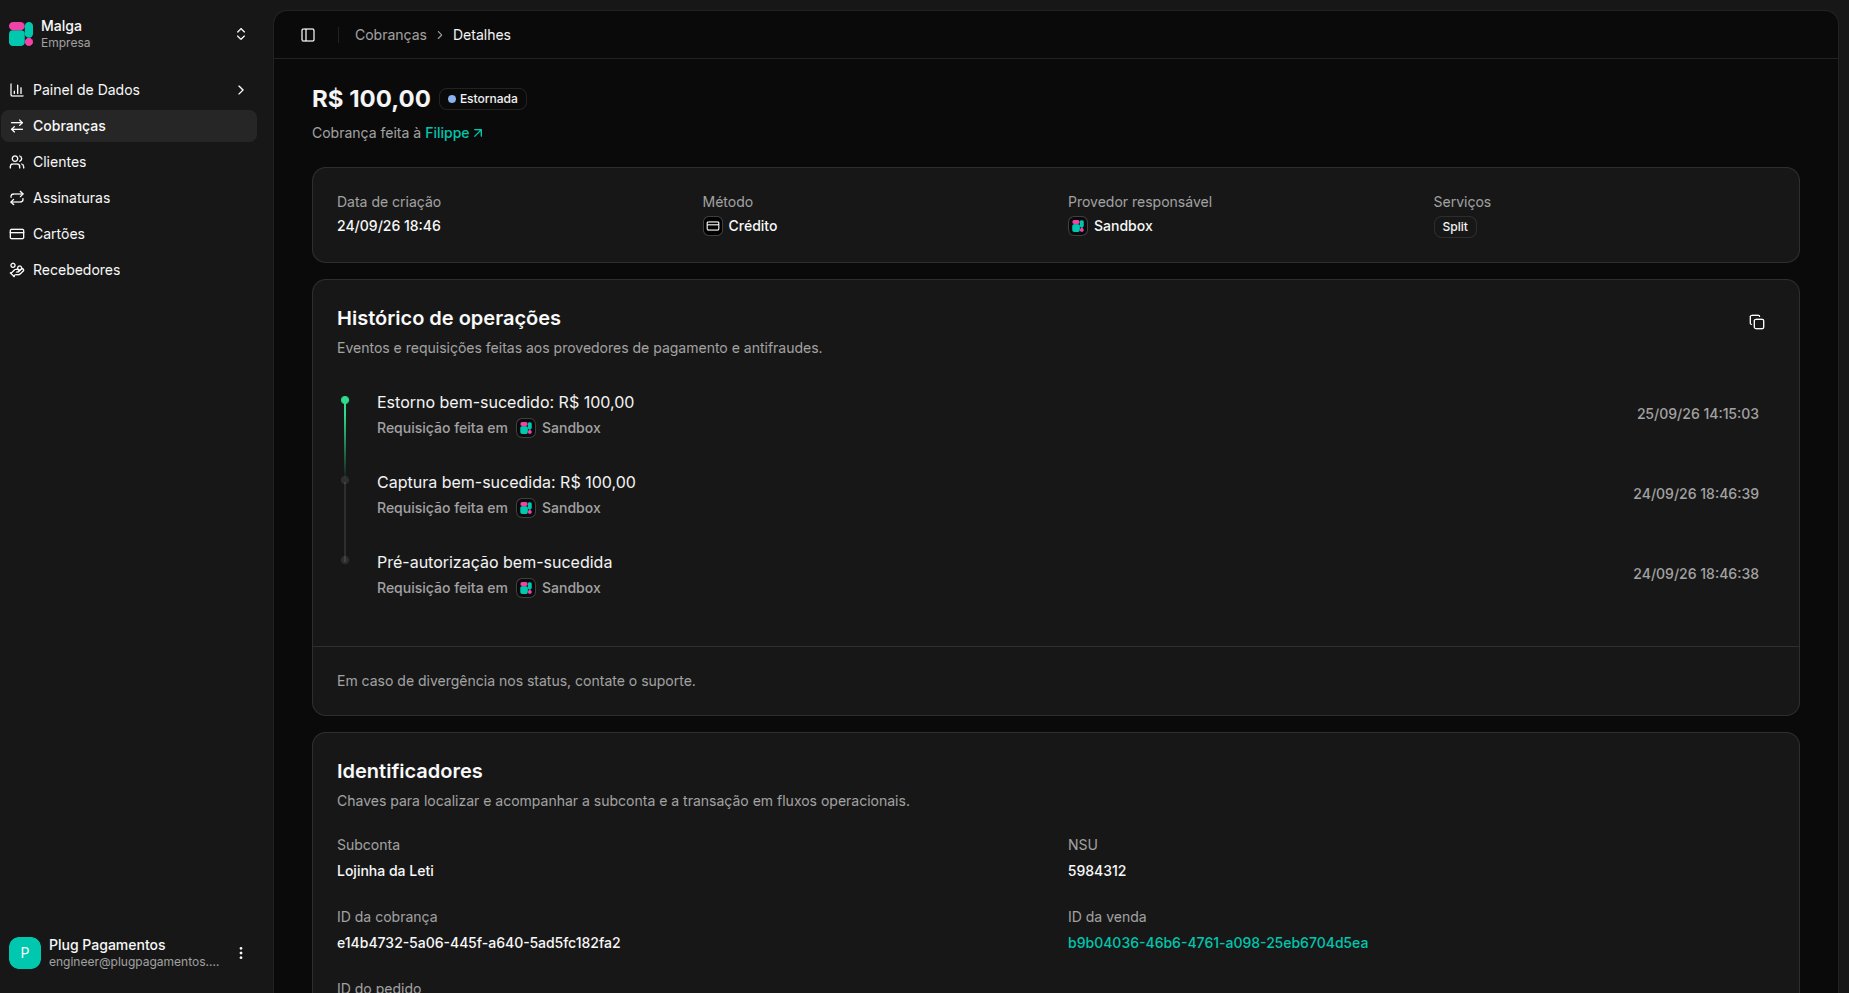Image resolution: width=1849 pixels, height=993 pixels.
Task: Click the Split service tag
Action: (x=1455, y=227)
